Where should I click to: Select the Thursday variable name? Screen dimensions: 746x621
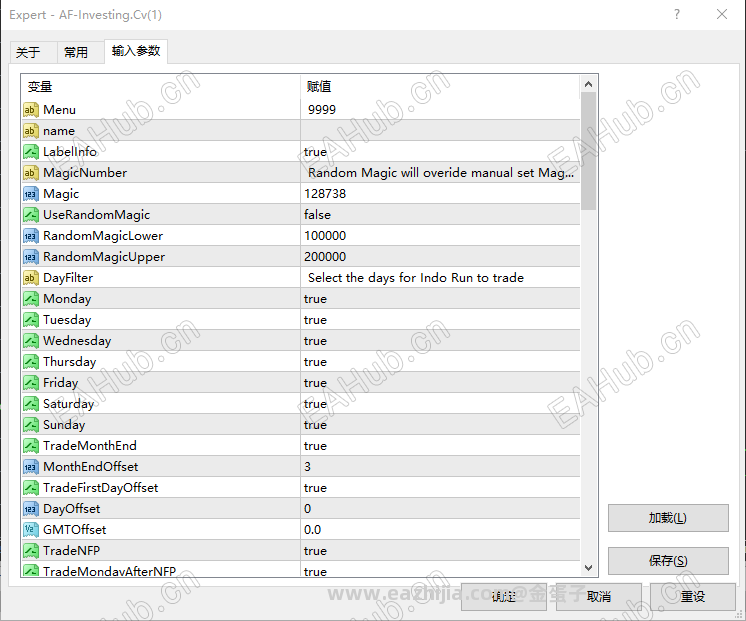pos(69,362)
